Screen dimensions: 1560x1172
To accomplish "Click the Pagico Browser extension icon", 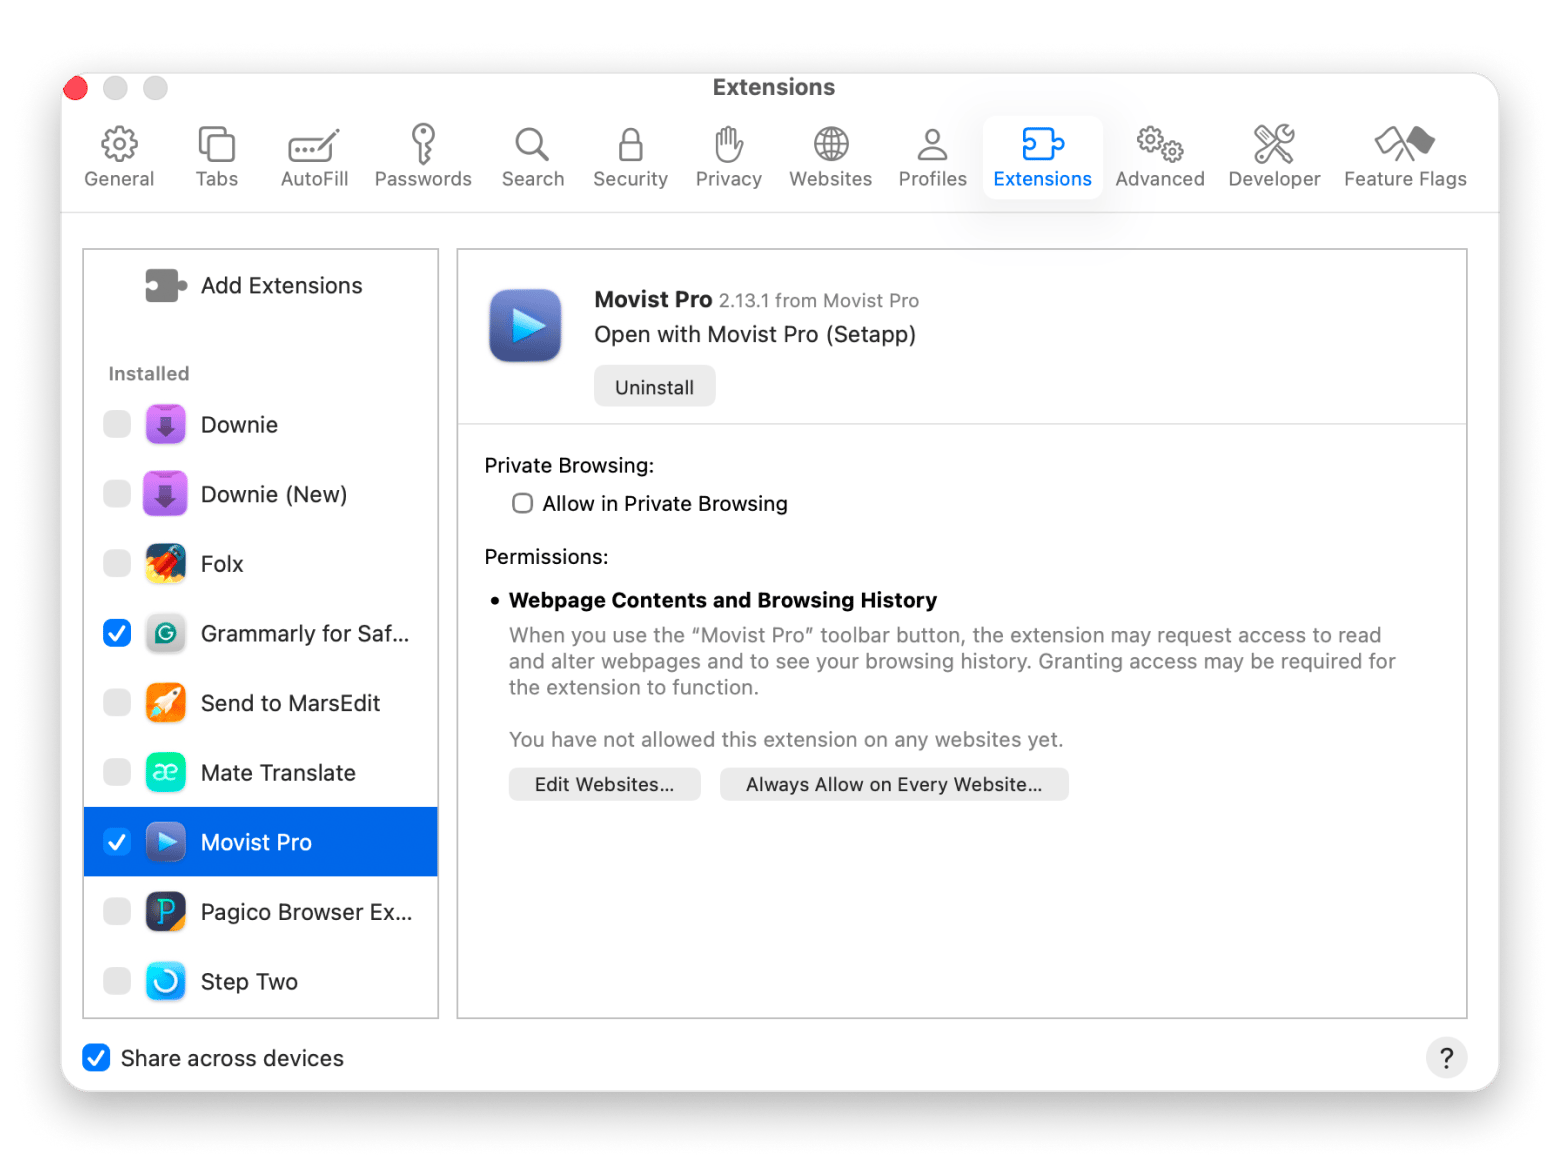I will [166, 912].
